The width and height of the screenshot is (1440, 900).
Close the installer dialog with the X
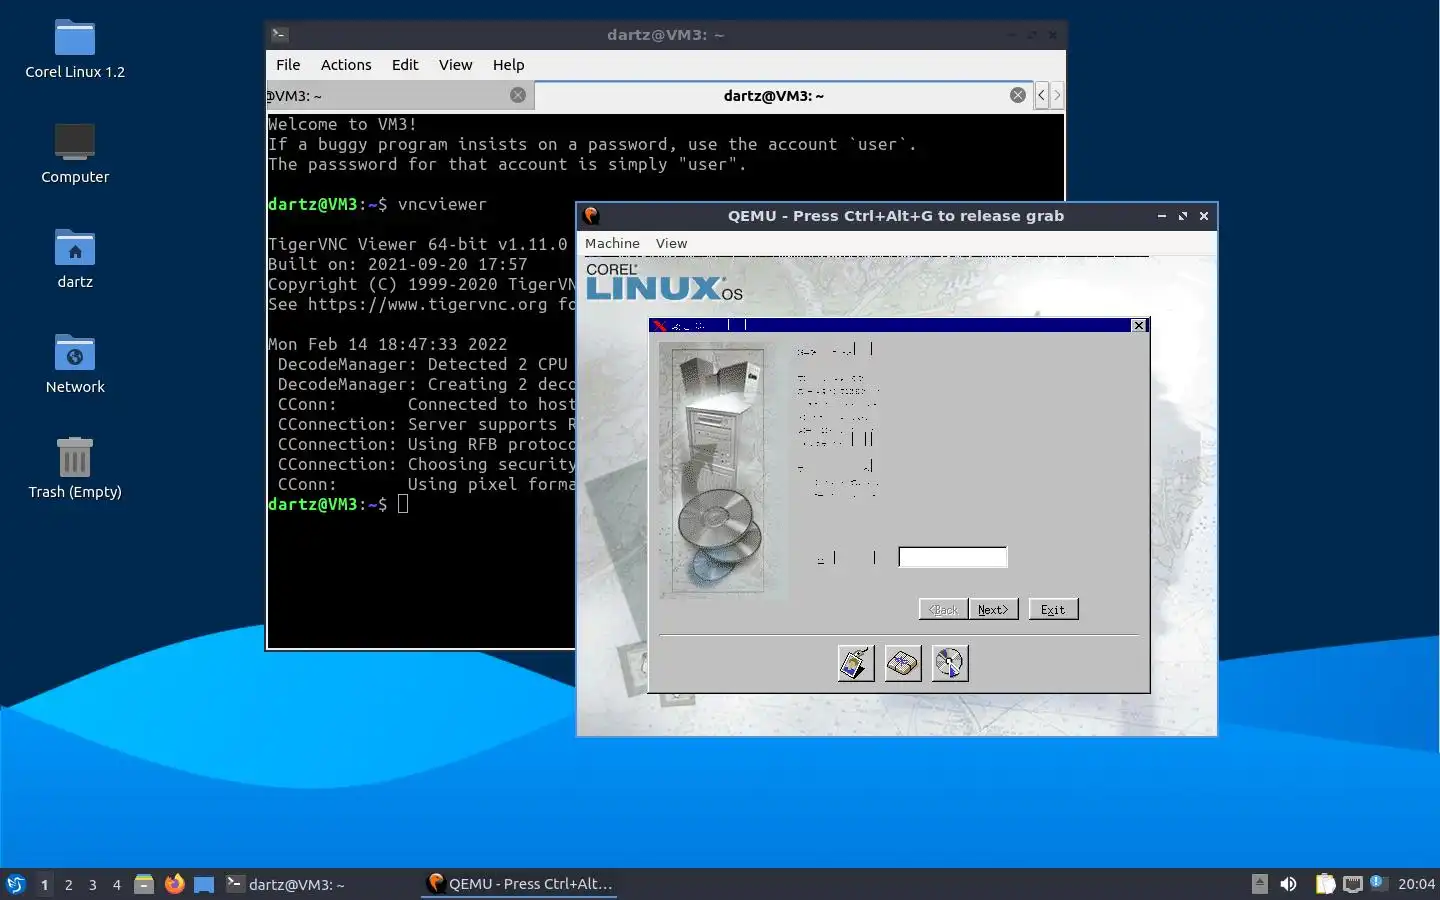pos(1138,325)
